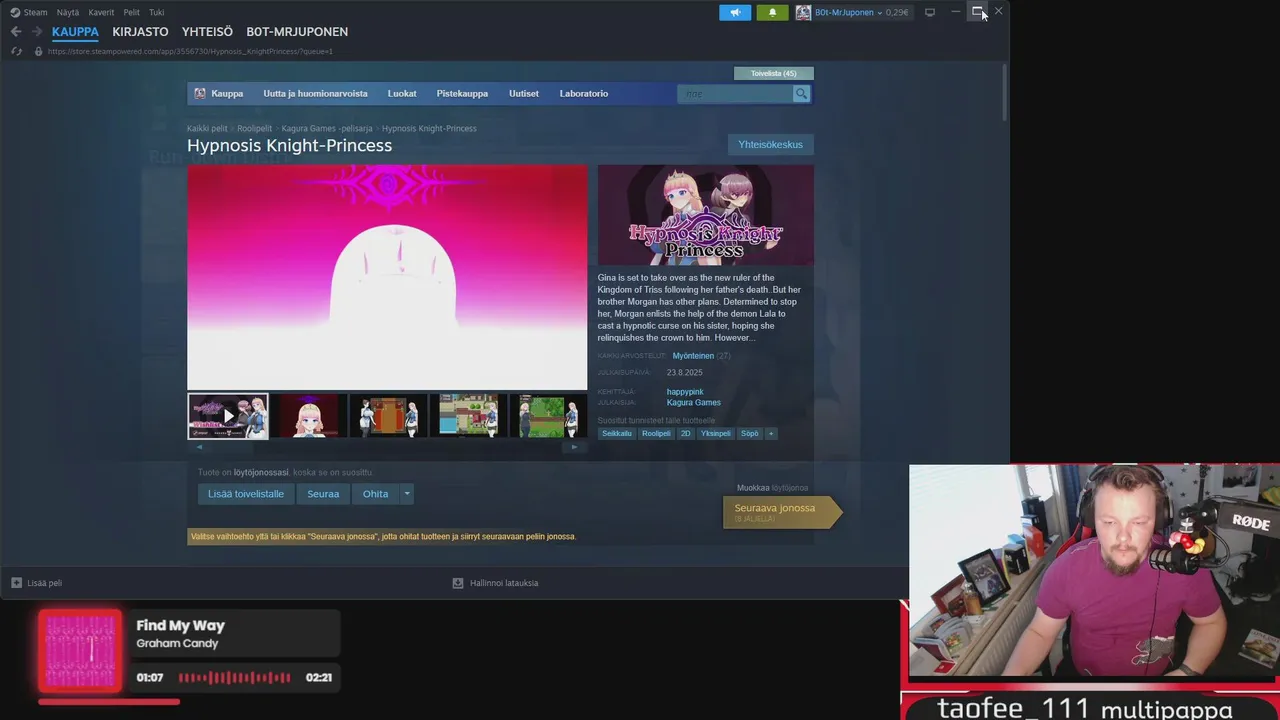Click the magnifying glass search icon
The width and height of the screenshot is (1280, 720).
(x=801, y=94)
